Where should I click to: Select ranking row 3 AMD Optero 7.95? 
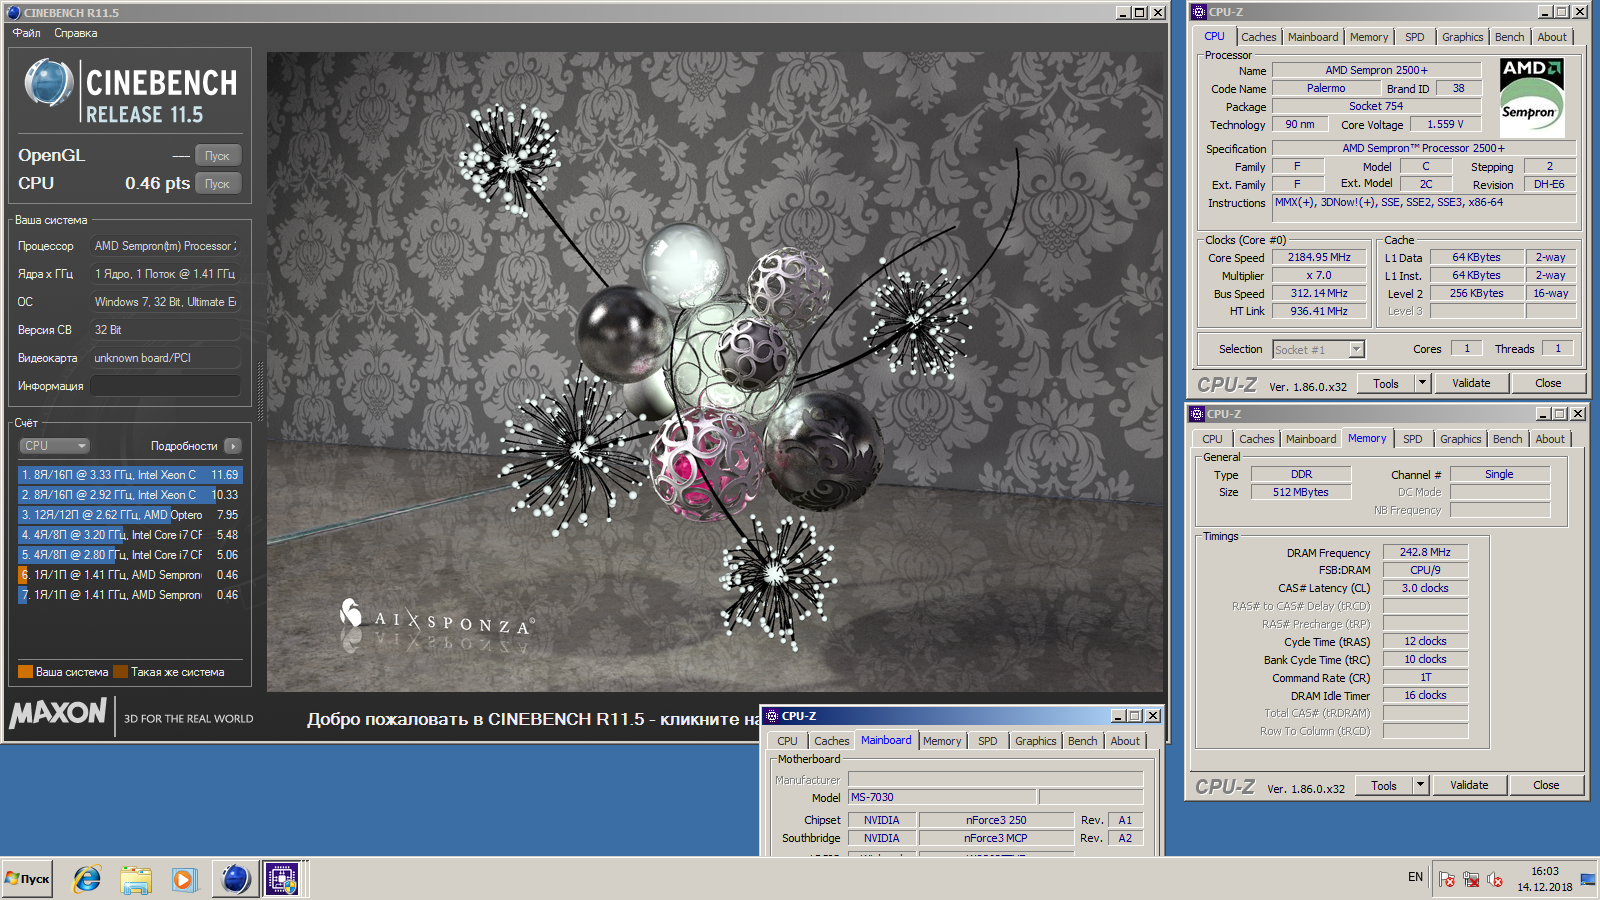click(x=130, y=515)
